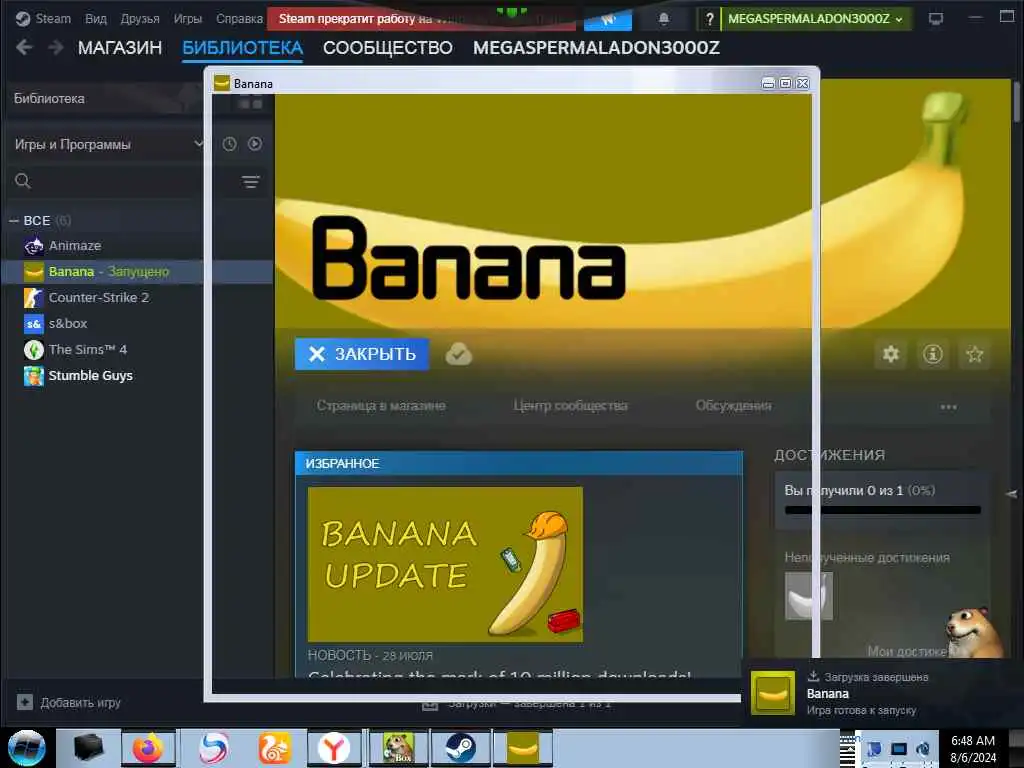Open game info icon

pyautogui.click(x=933, y=355)
